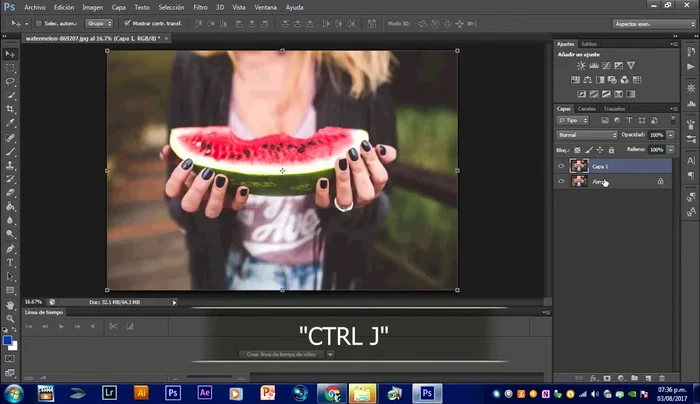Viewport: 700px width, 404px height.
Task: Select the Fondo layer thumbnail
Action: pos(579,182)
